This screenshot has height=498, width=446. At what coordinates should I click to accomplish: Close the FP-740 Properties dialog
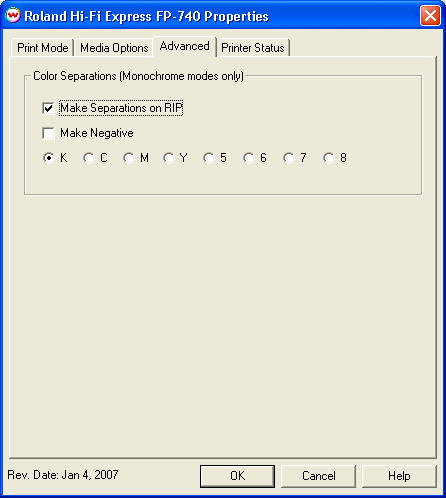(430, 16)
